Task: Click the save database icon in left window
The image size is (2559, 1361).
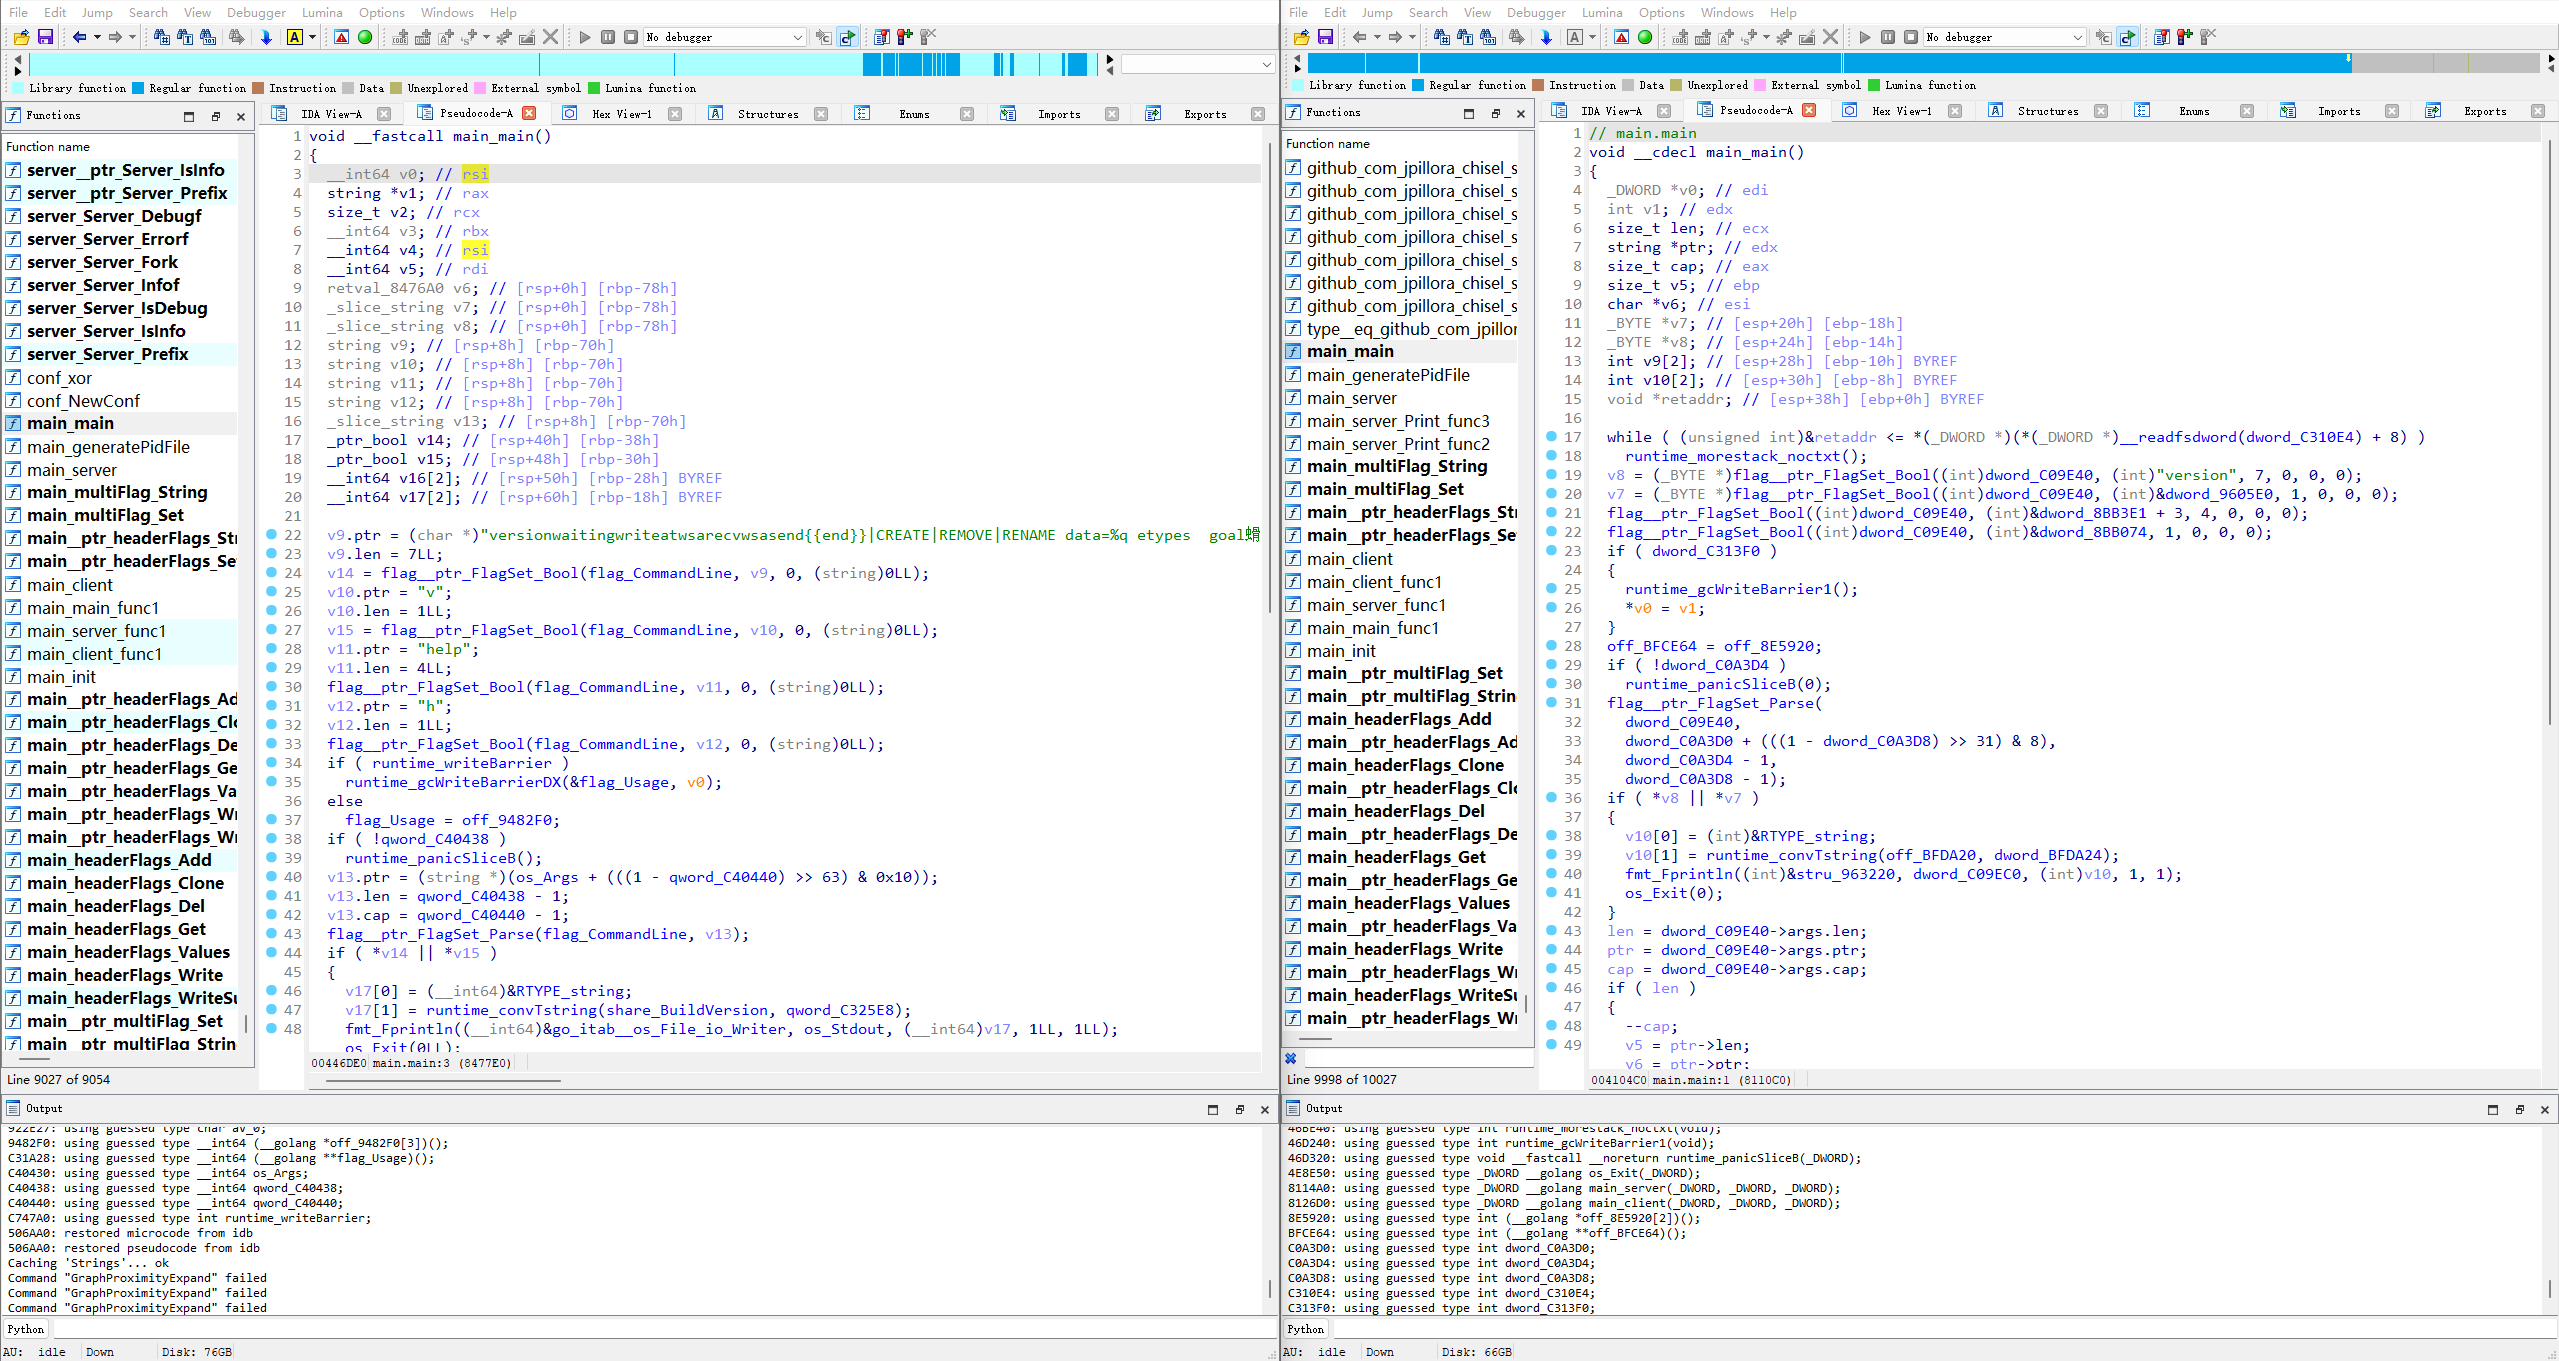Action: 45,37
